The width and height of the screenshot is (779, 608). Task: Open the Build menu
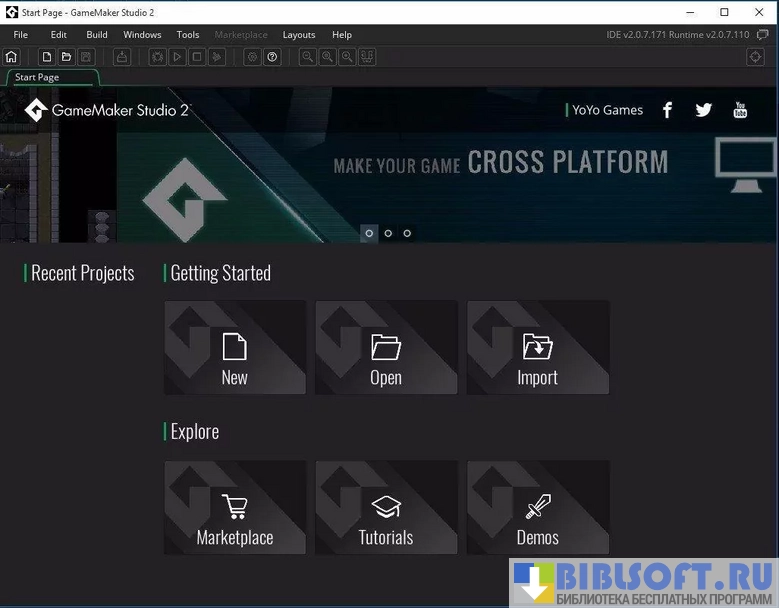tap(96, 35)
